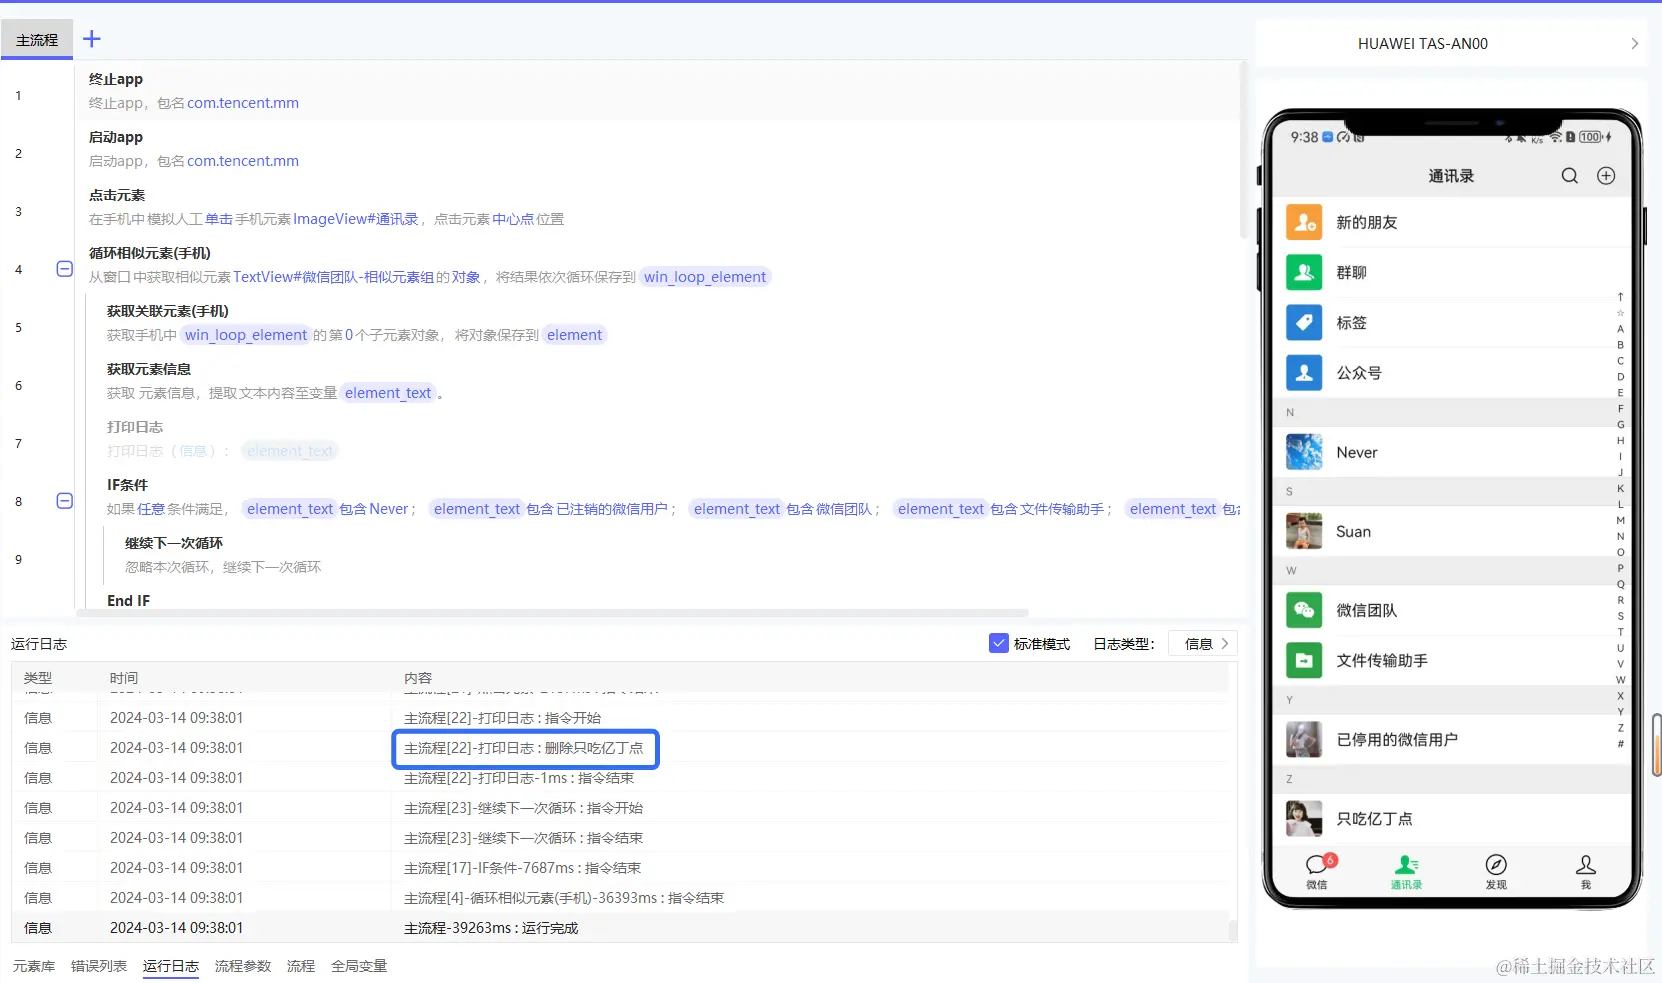Switch to the 全局变量 bottom tab
The height and width of the screenshot is (983, 1662).
[x=359, y=966]
